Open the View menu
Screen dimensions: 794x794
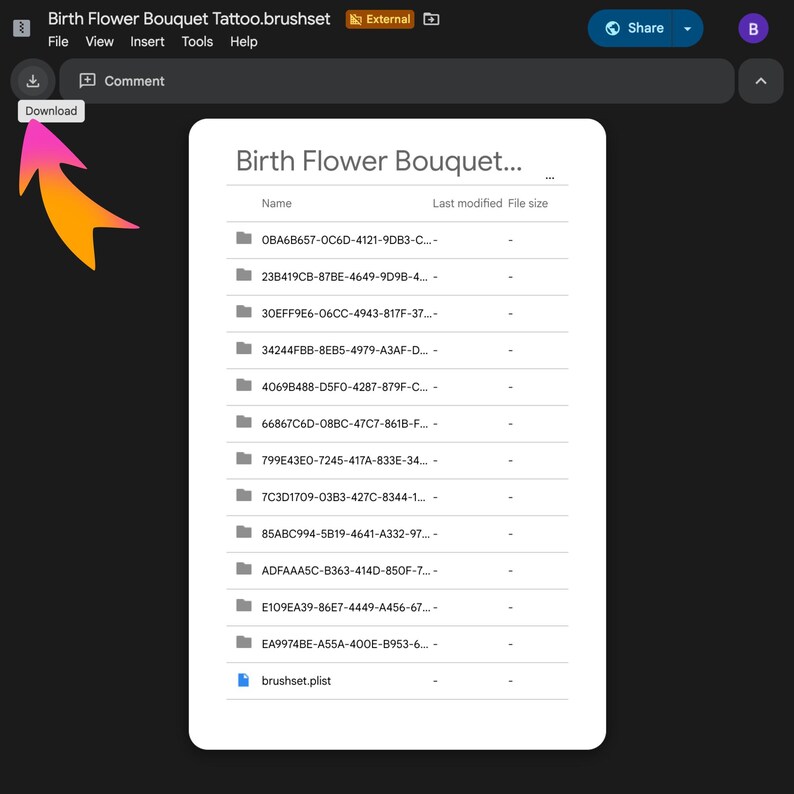point(99,42)
